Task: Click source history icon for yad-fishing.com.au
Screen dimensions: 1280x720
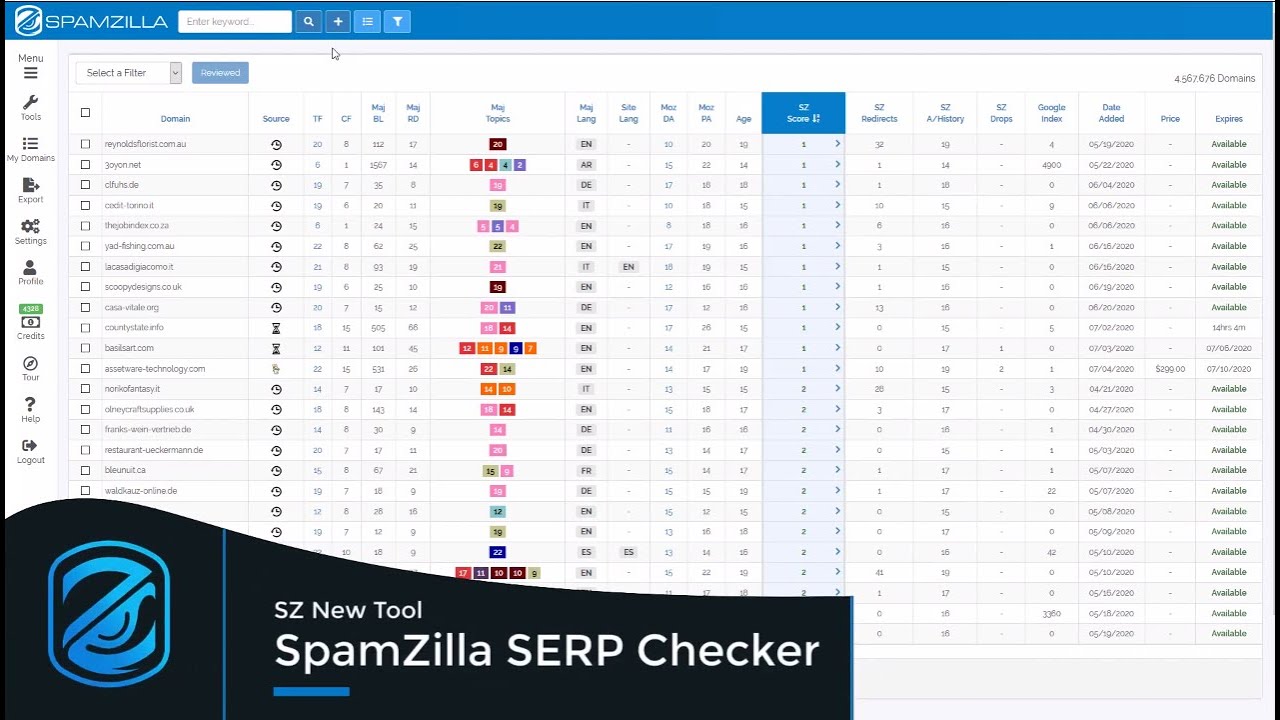Action: (276, 246)
